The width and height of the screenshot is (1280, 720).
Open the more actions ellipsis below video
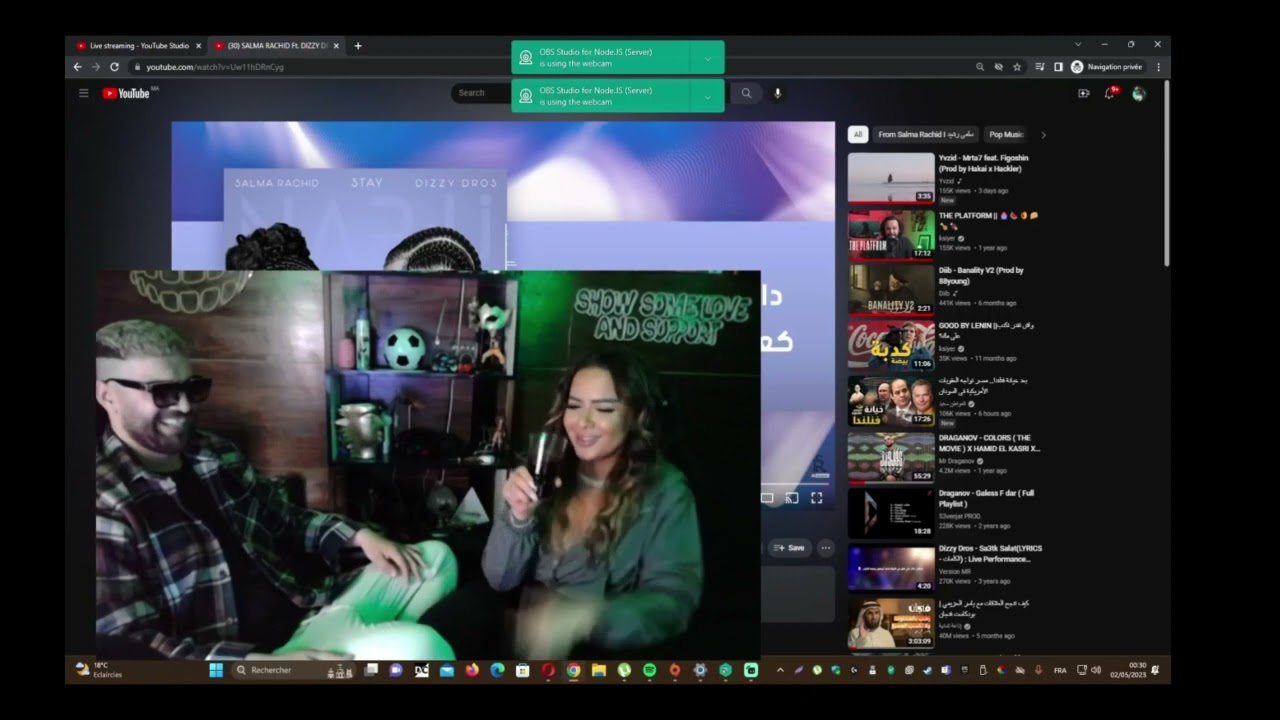pyautogui.click(x=825, y=547)
